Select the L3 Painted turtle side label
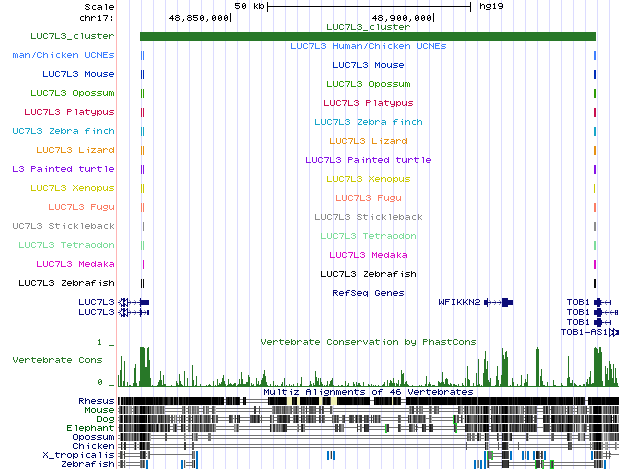Screen dimensions: 620x469 point(58,169)
